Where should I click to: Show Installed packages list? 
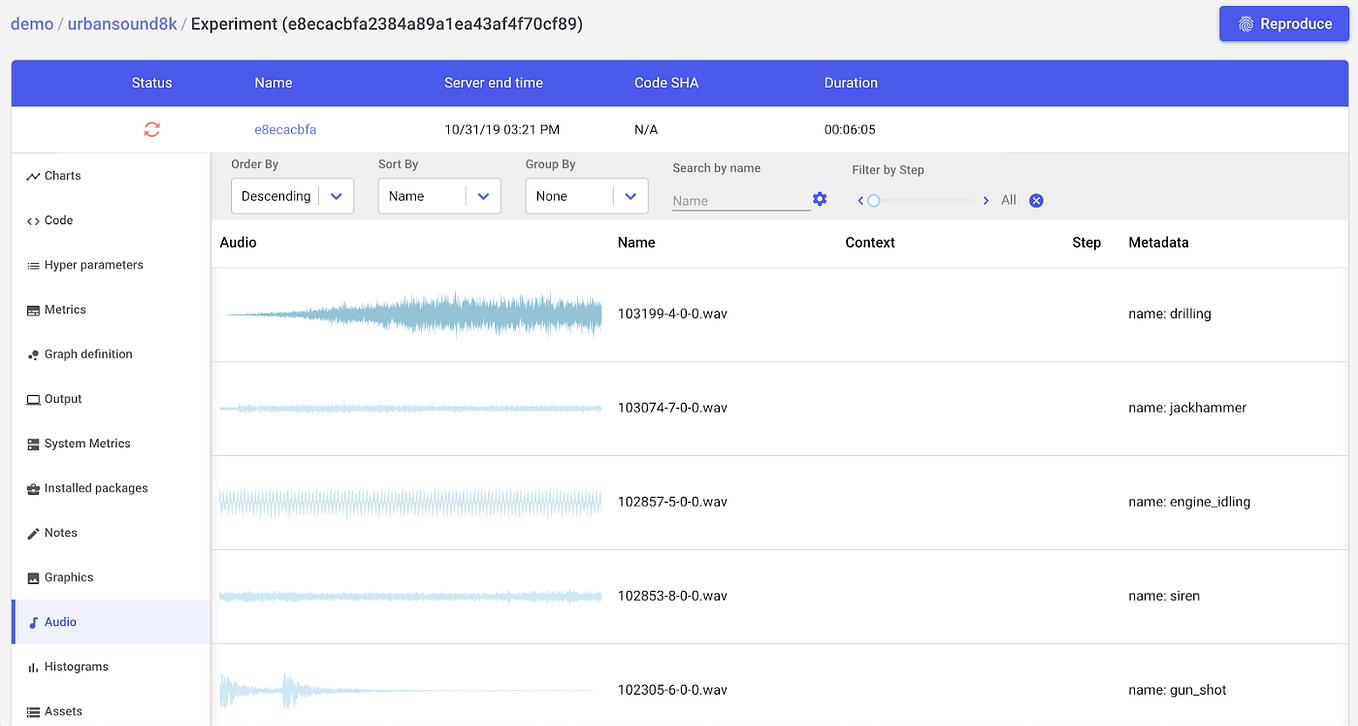click(x=31, y=487)
